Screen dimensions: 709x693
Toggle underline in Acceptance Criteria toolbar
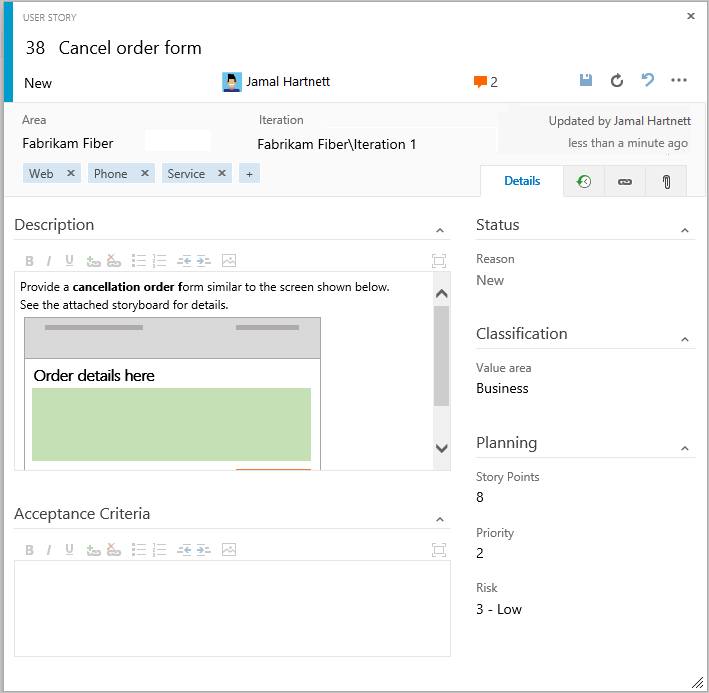pyautogui.click(x=69, y=550)
